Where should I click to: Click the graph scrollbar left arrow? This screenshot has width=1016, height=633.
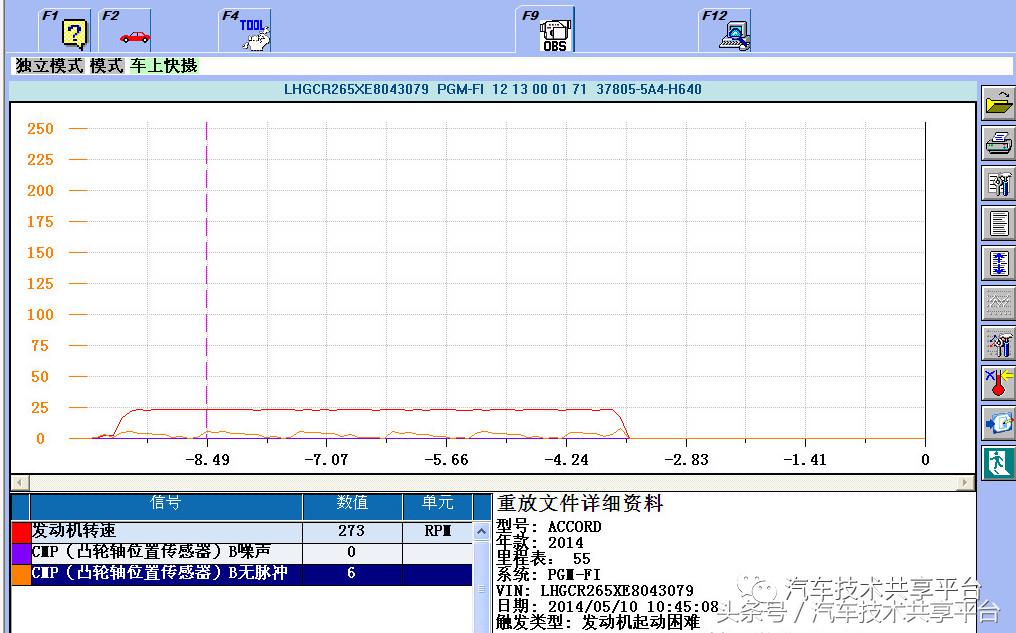tap(19, 483)
